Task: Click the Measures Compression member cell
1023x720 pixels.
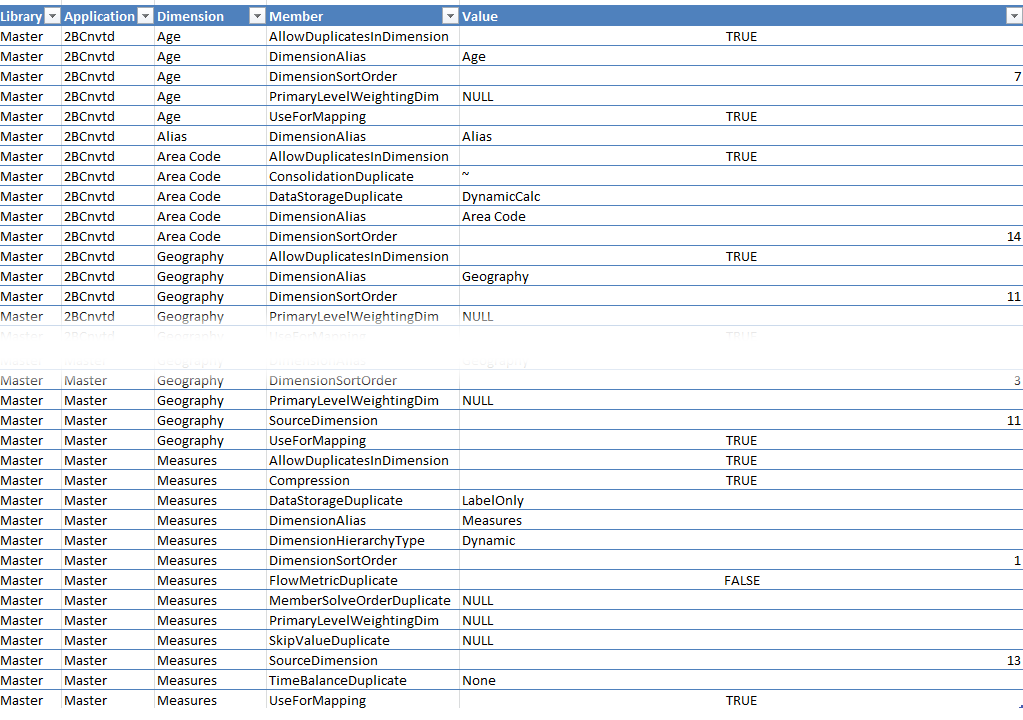Action: pyautogui.click(x=363, y=481)
